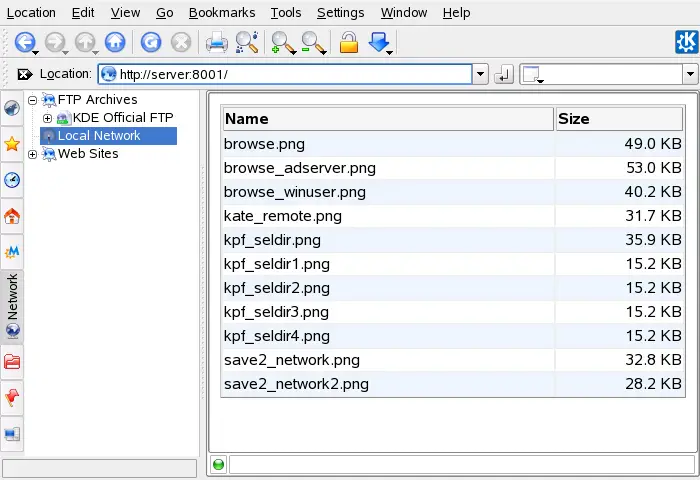Collapse the FTP Archives tree node
The height and width of the screenshot is (480, 700).
tap(33, 100)
